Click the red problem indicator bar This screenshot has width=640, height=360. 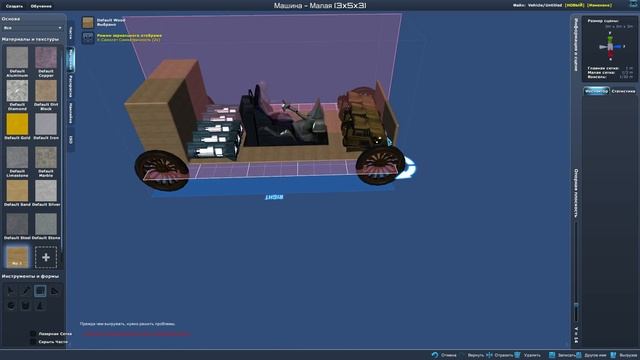(x=137, y=334)
